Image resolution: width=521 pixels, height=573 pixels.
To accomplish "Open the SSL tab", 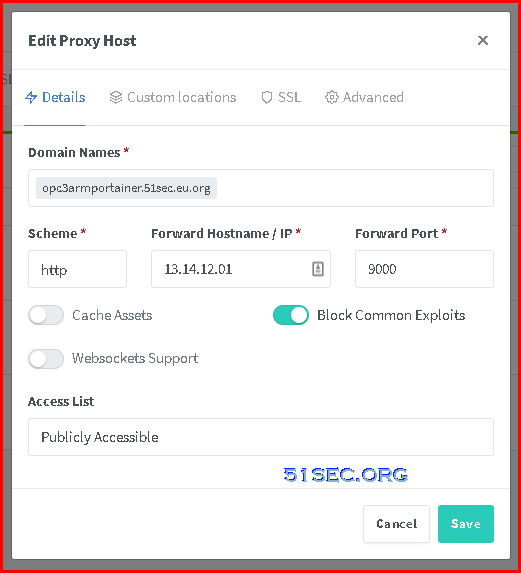I will [x=281, y=97].
